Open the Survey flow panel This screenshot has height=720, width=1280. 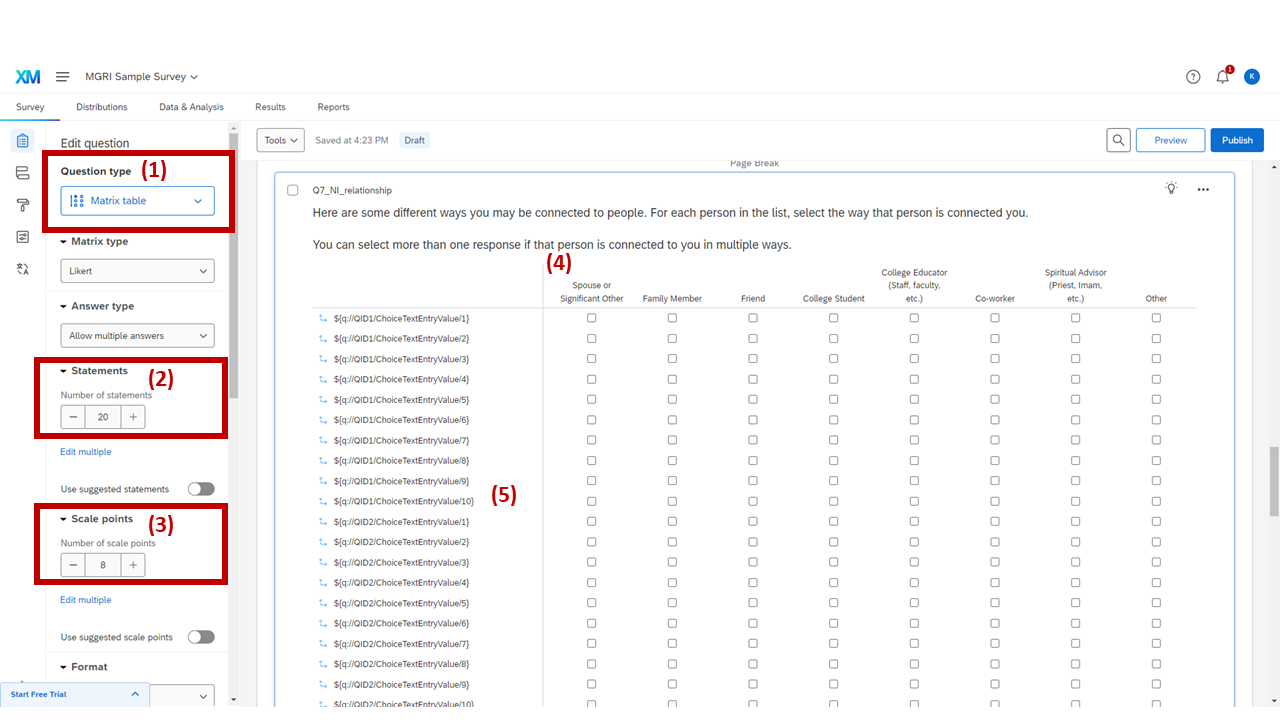[22, 172]
